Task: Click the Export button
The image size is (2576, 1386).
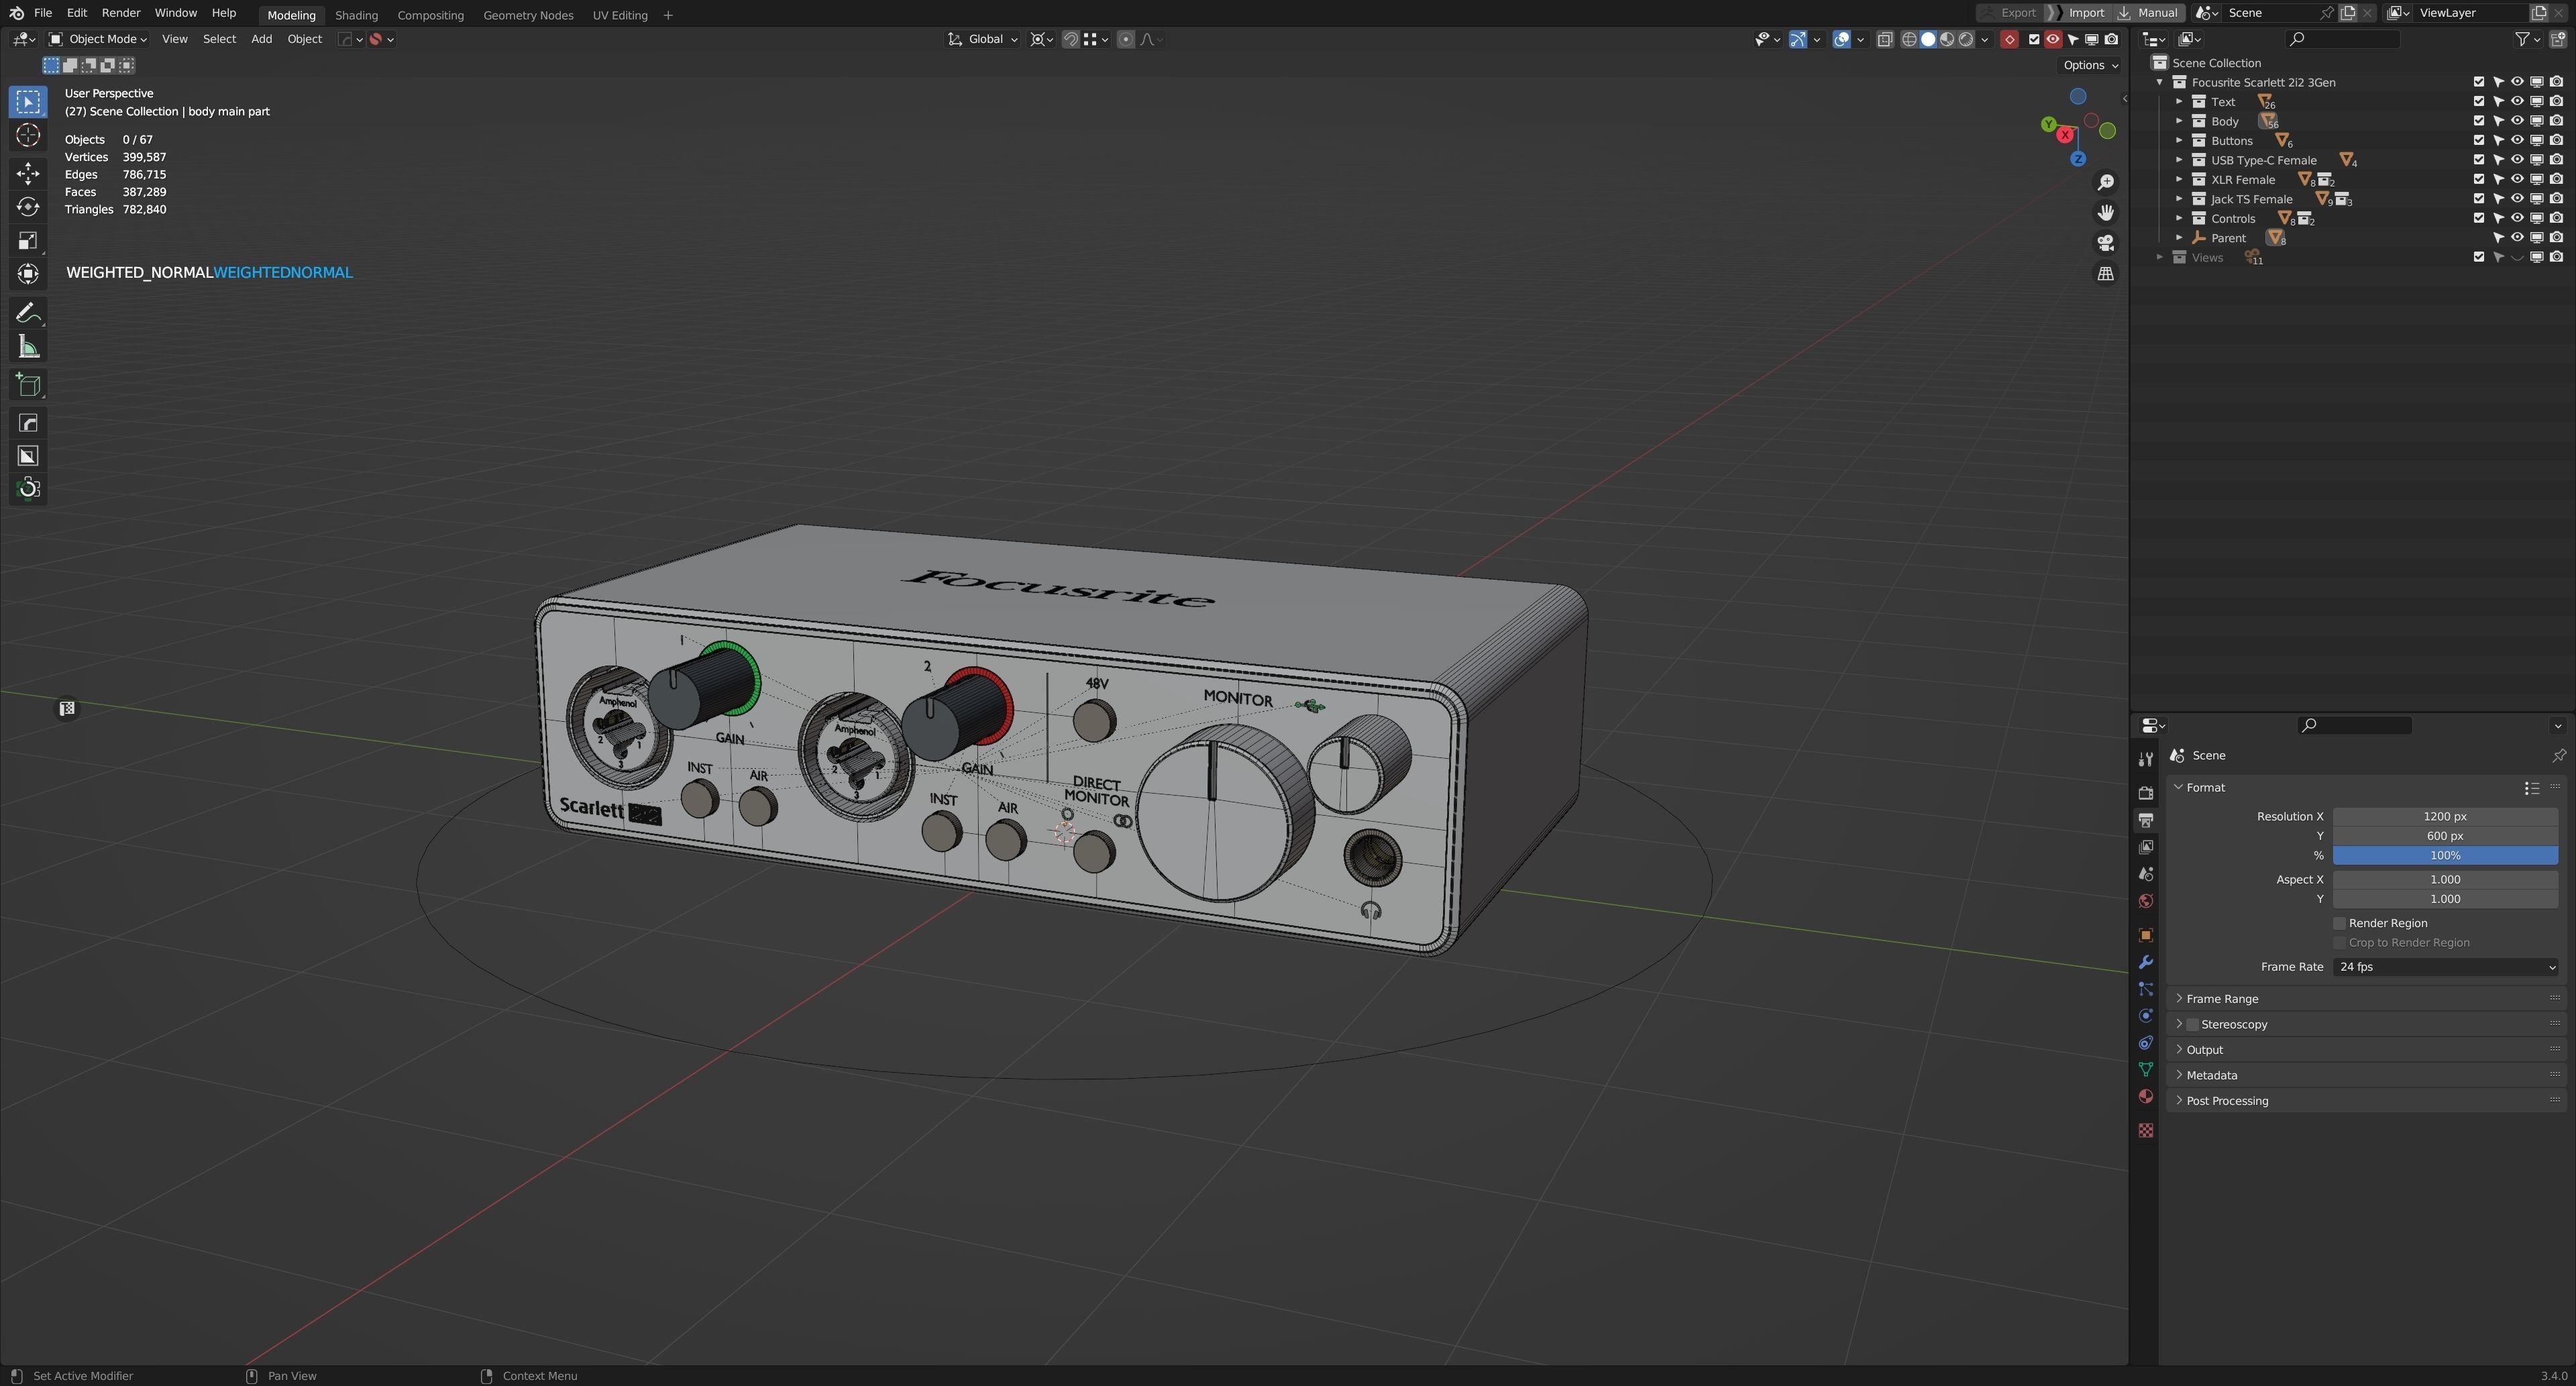Action: click(x=2010, y=13)
